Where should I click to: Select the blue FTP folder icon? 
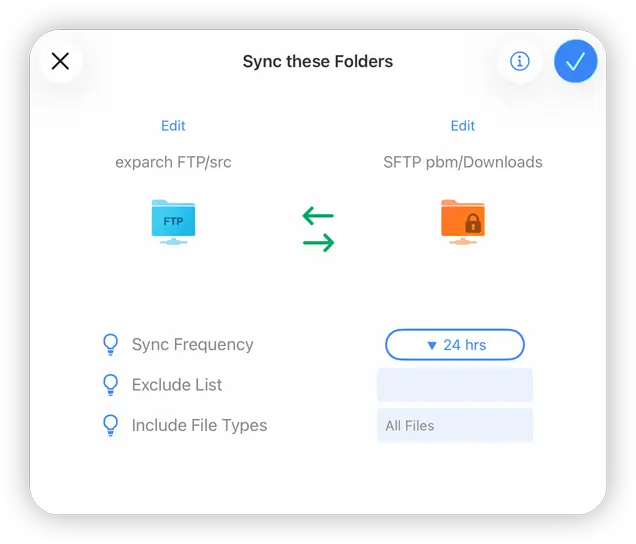pos(173,222)
